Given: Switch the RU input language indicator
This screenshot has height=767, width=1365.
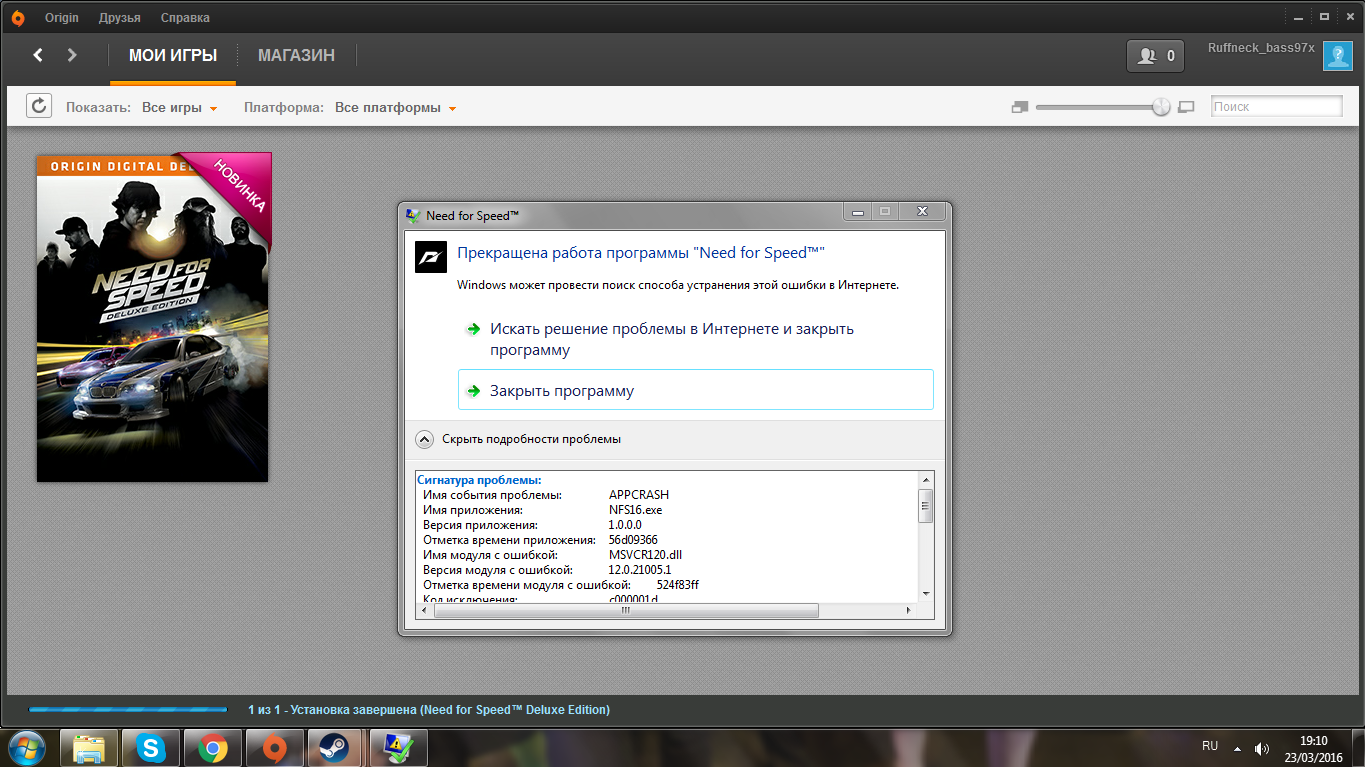Looking at the screenshot, I should pos(1210,747).
